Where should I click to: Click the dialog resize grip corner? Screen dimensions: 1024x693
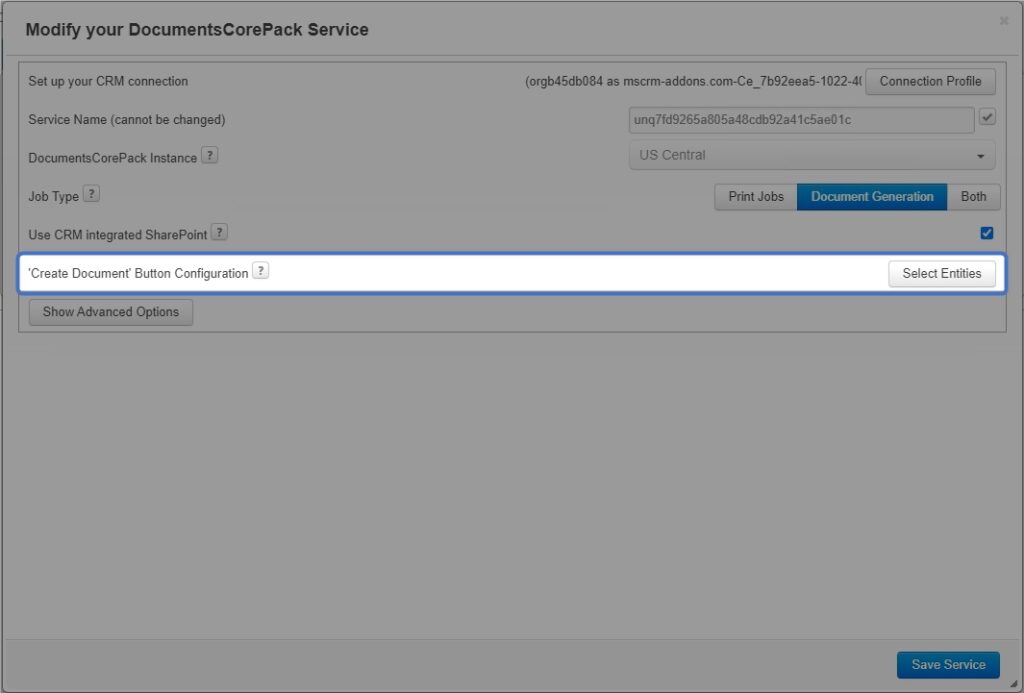tap(1014, 683)
